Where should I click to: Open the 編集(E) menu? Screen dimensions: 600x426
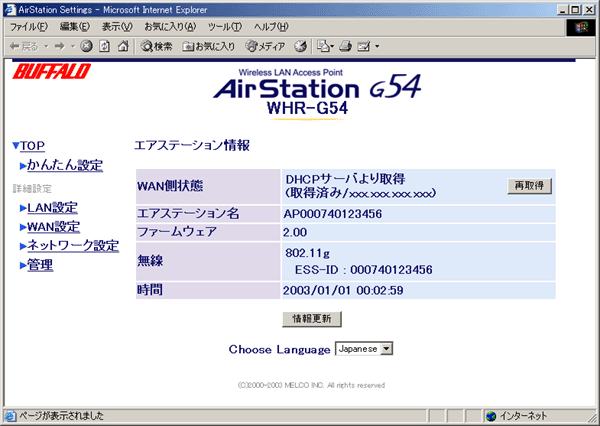click(75, 27)
